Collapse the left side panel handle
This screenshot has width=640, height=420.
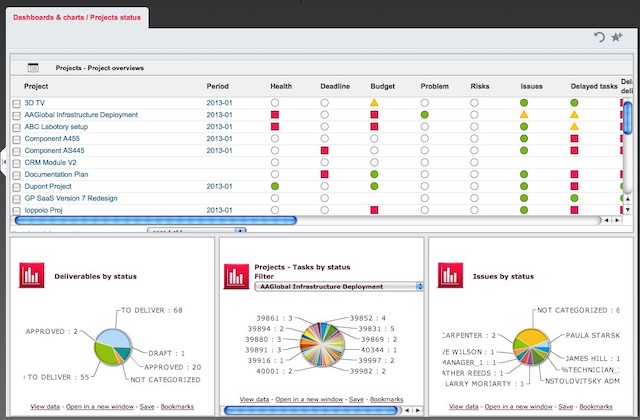click(x=3, y=162)
